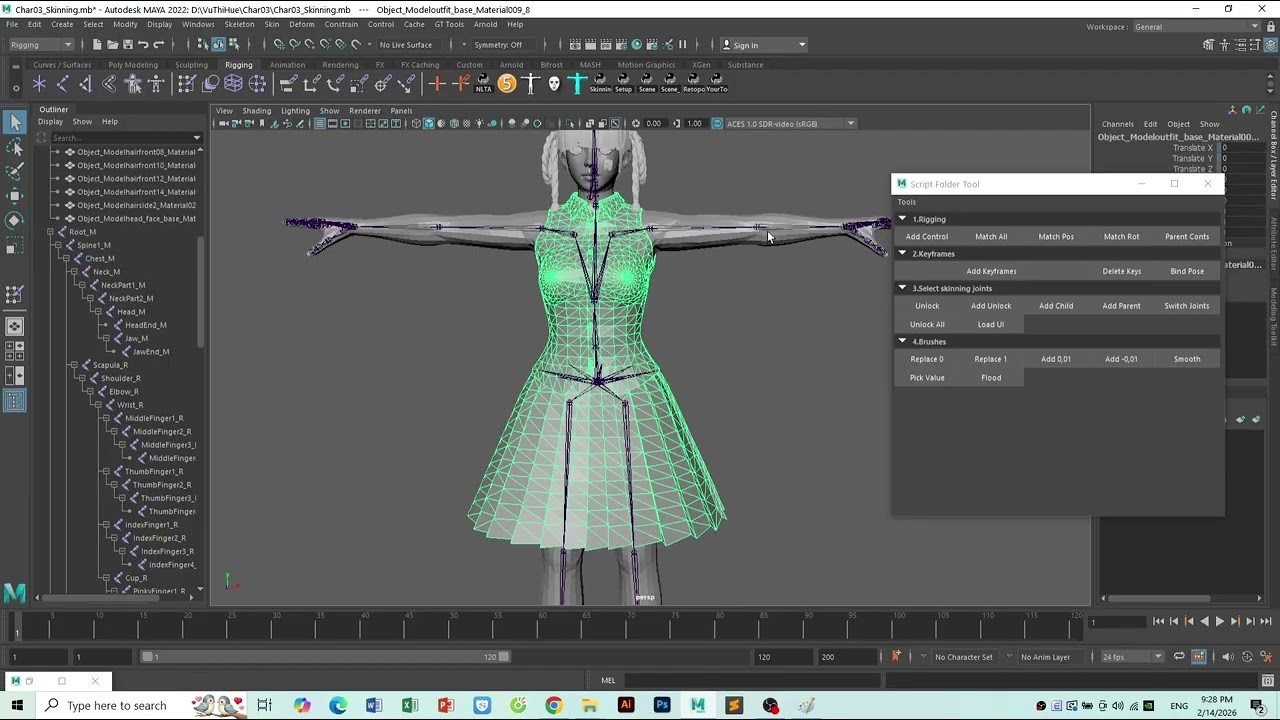Image resolution: width=1280 pixels, height=720 pixels.
Task: Collapse the 4.Brushes section
Action: 902,341
